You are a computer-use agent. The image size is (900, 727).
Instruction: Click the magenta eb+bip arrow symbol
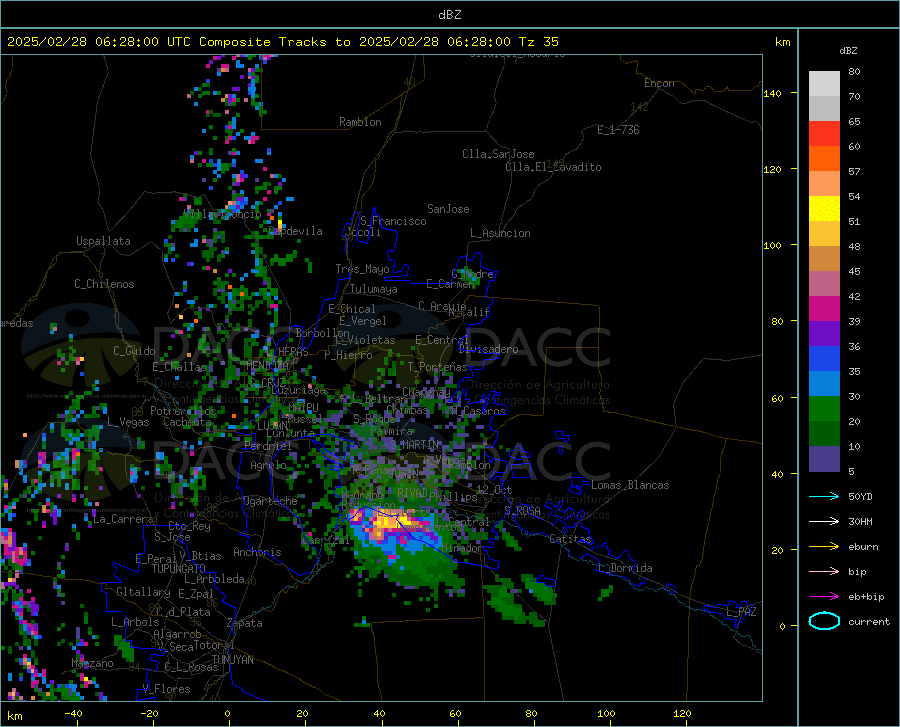824,597
